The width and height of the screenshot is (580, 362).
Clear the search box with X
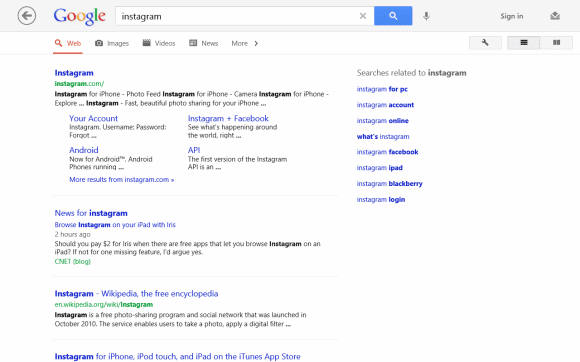[x=363, y=16]
